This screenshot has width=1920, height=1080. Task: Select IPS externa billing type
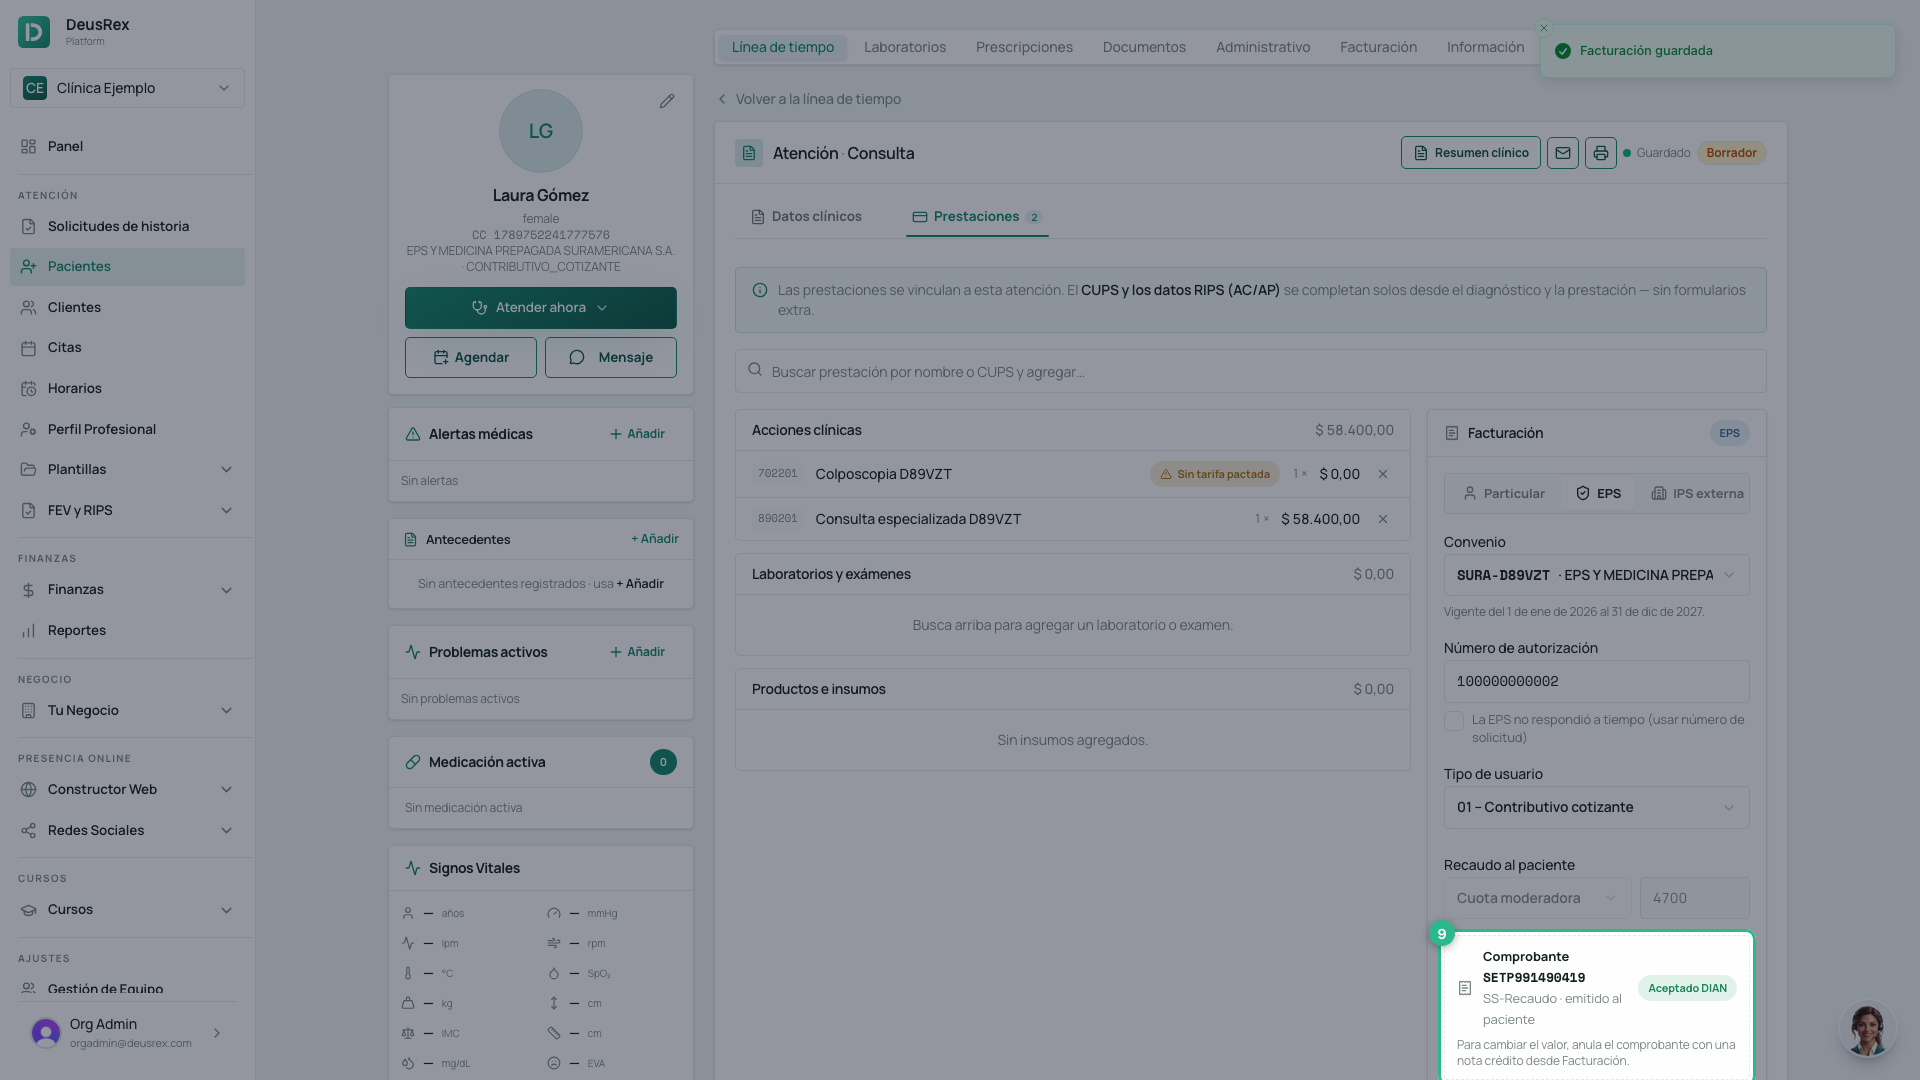[x=1697, y=494]
